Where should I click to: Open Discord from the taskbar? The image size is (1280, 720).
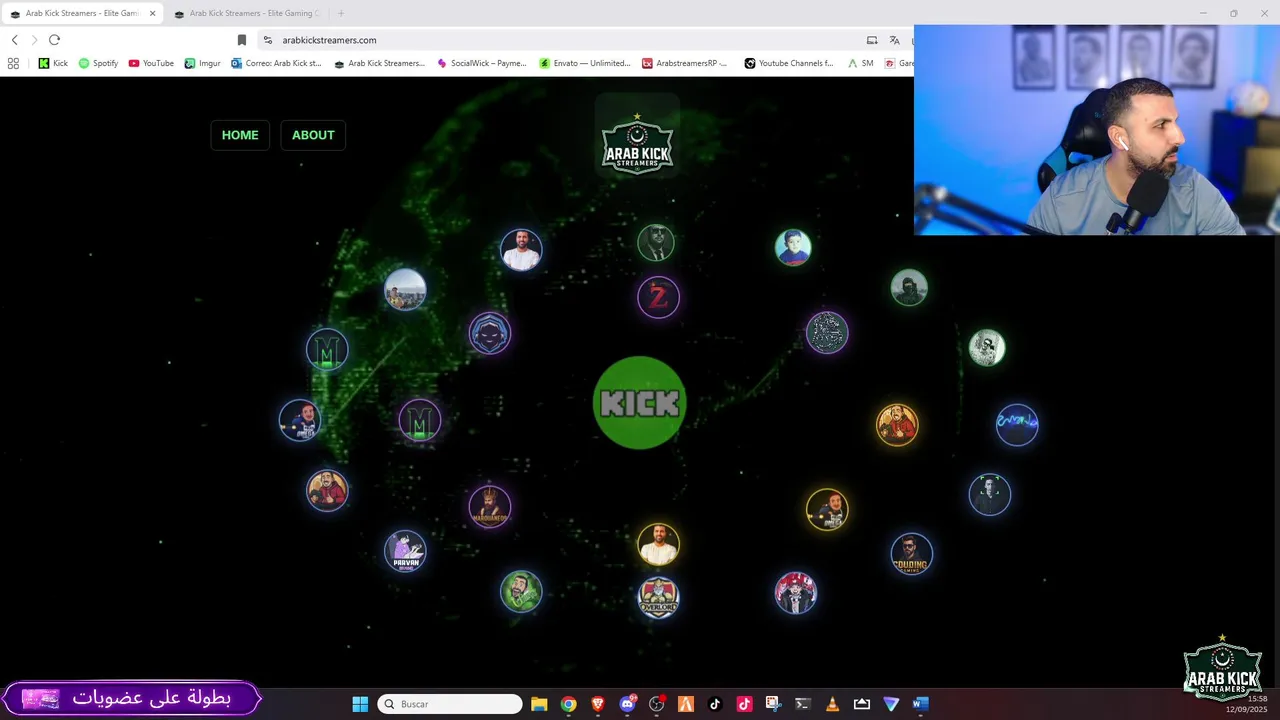[x=627, y=704]
